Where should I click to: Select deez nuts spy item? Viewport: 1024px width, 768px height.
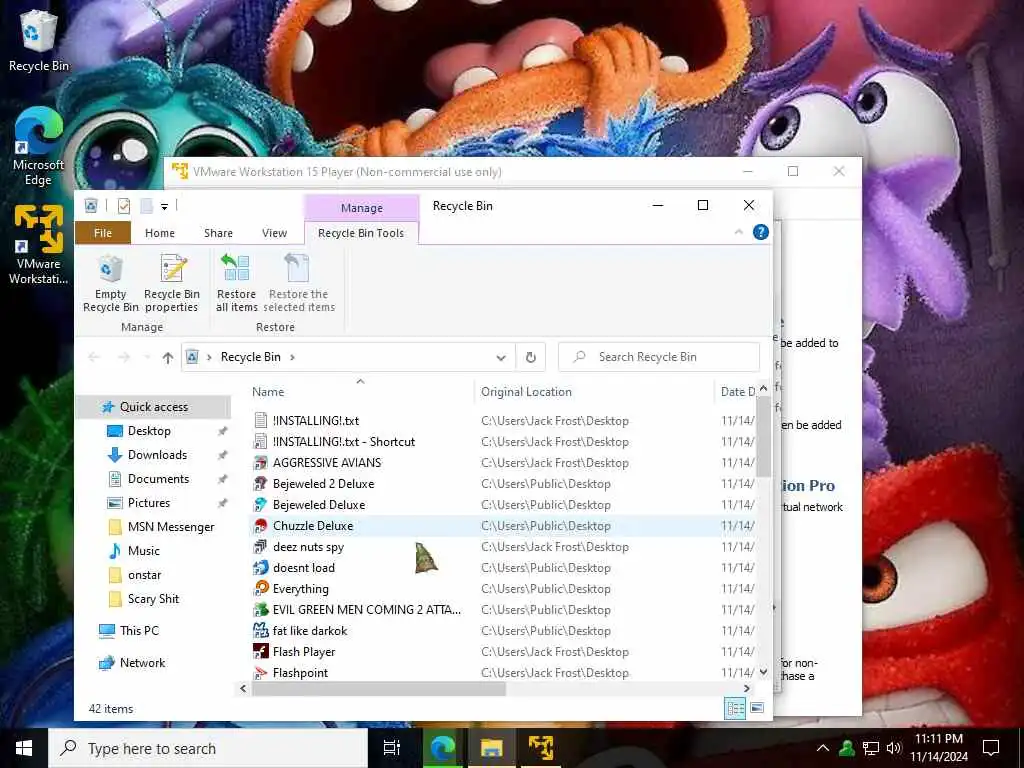tap(308, 547)
